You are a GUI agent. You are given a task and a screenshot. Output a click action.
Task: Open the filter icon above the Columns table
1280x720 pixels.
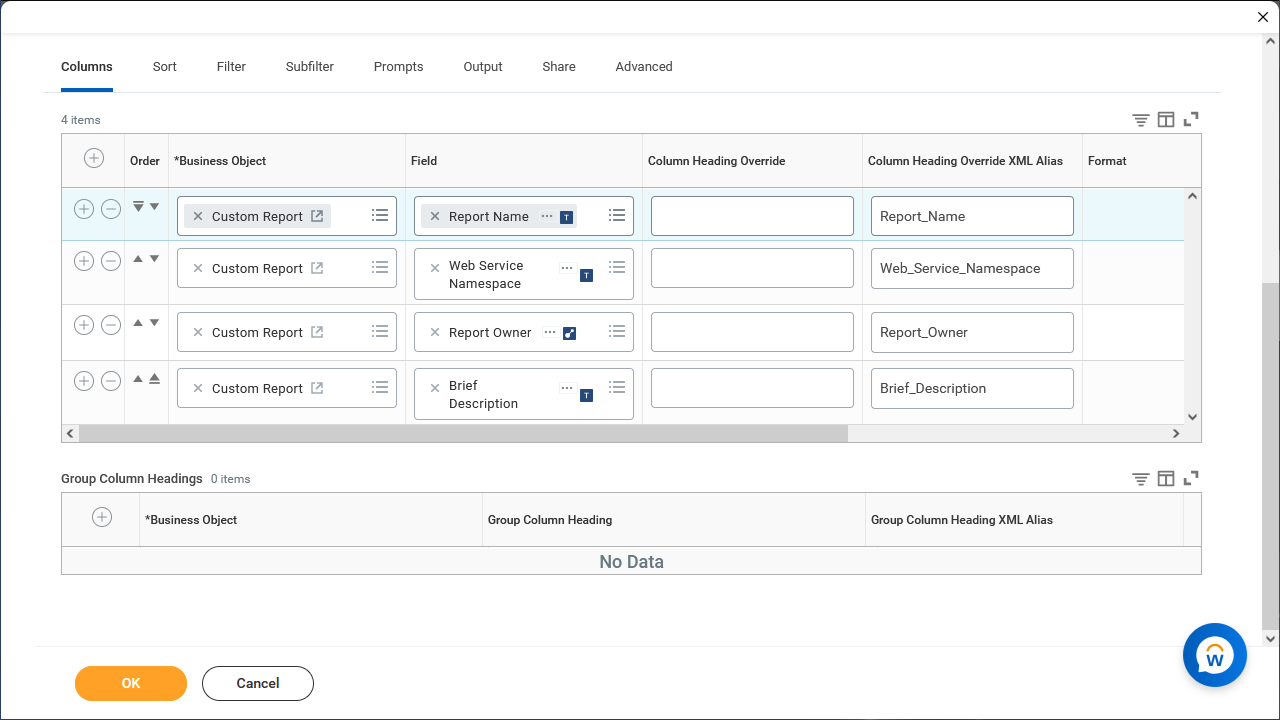point(1140,119)
